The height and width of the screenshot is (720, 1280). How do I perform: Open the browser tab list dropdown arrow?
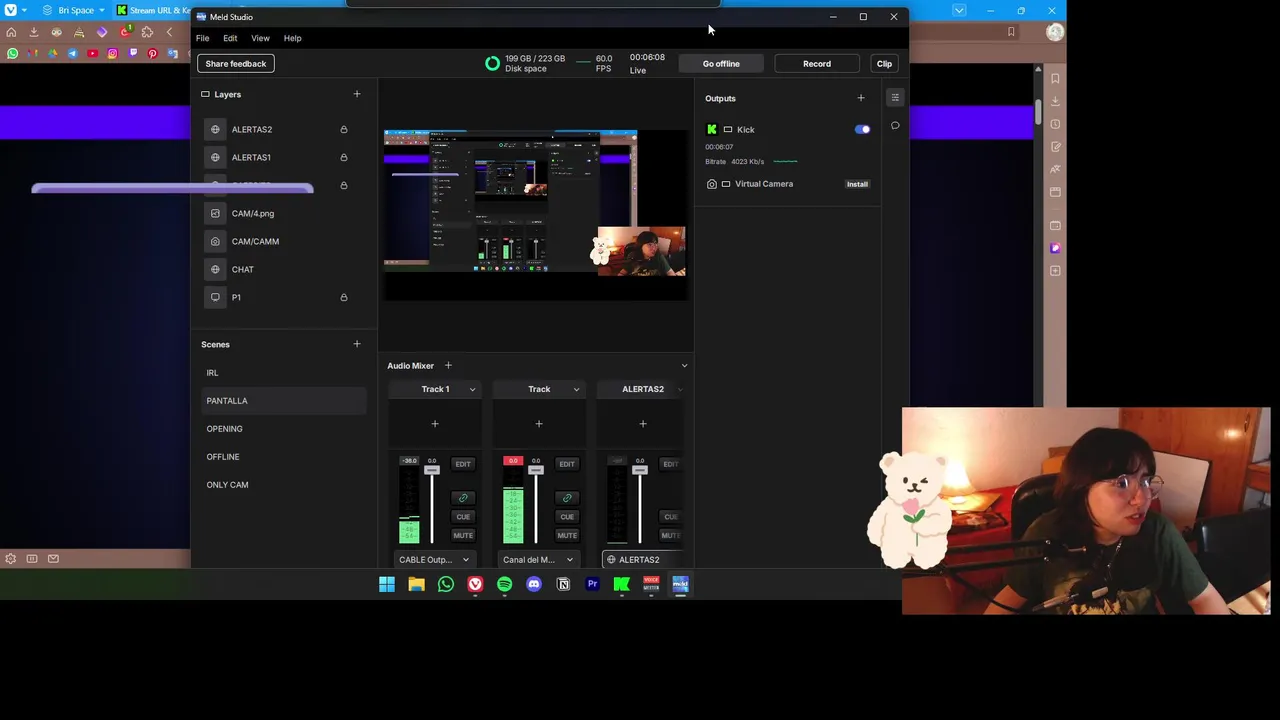(x=959, y=10)
